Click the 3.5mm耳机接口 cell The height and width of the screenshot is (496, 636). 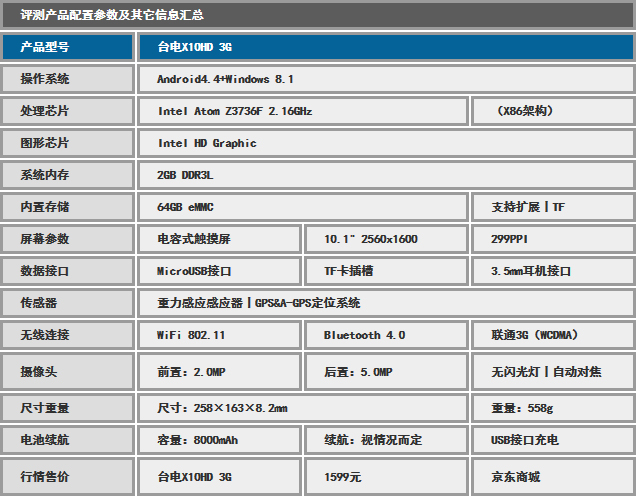pos(553,271)
